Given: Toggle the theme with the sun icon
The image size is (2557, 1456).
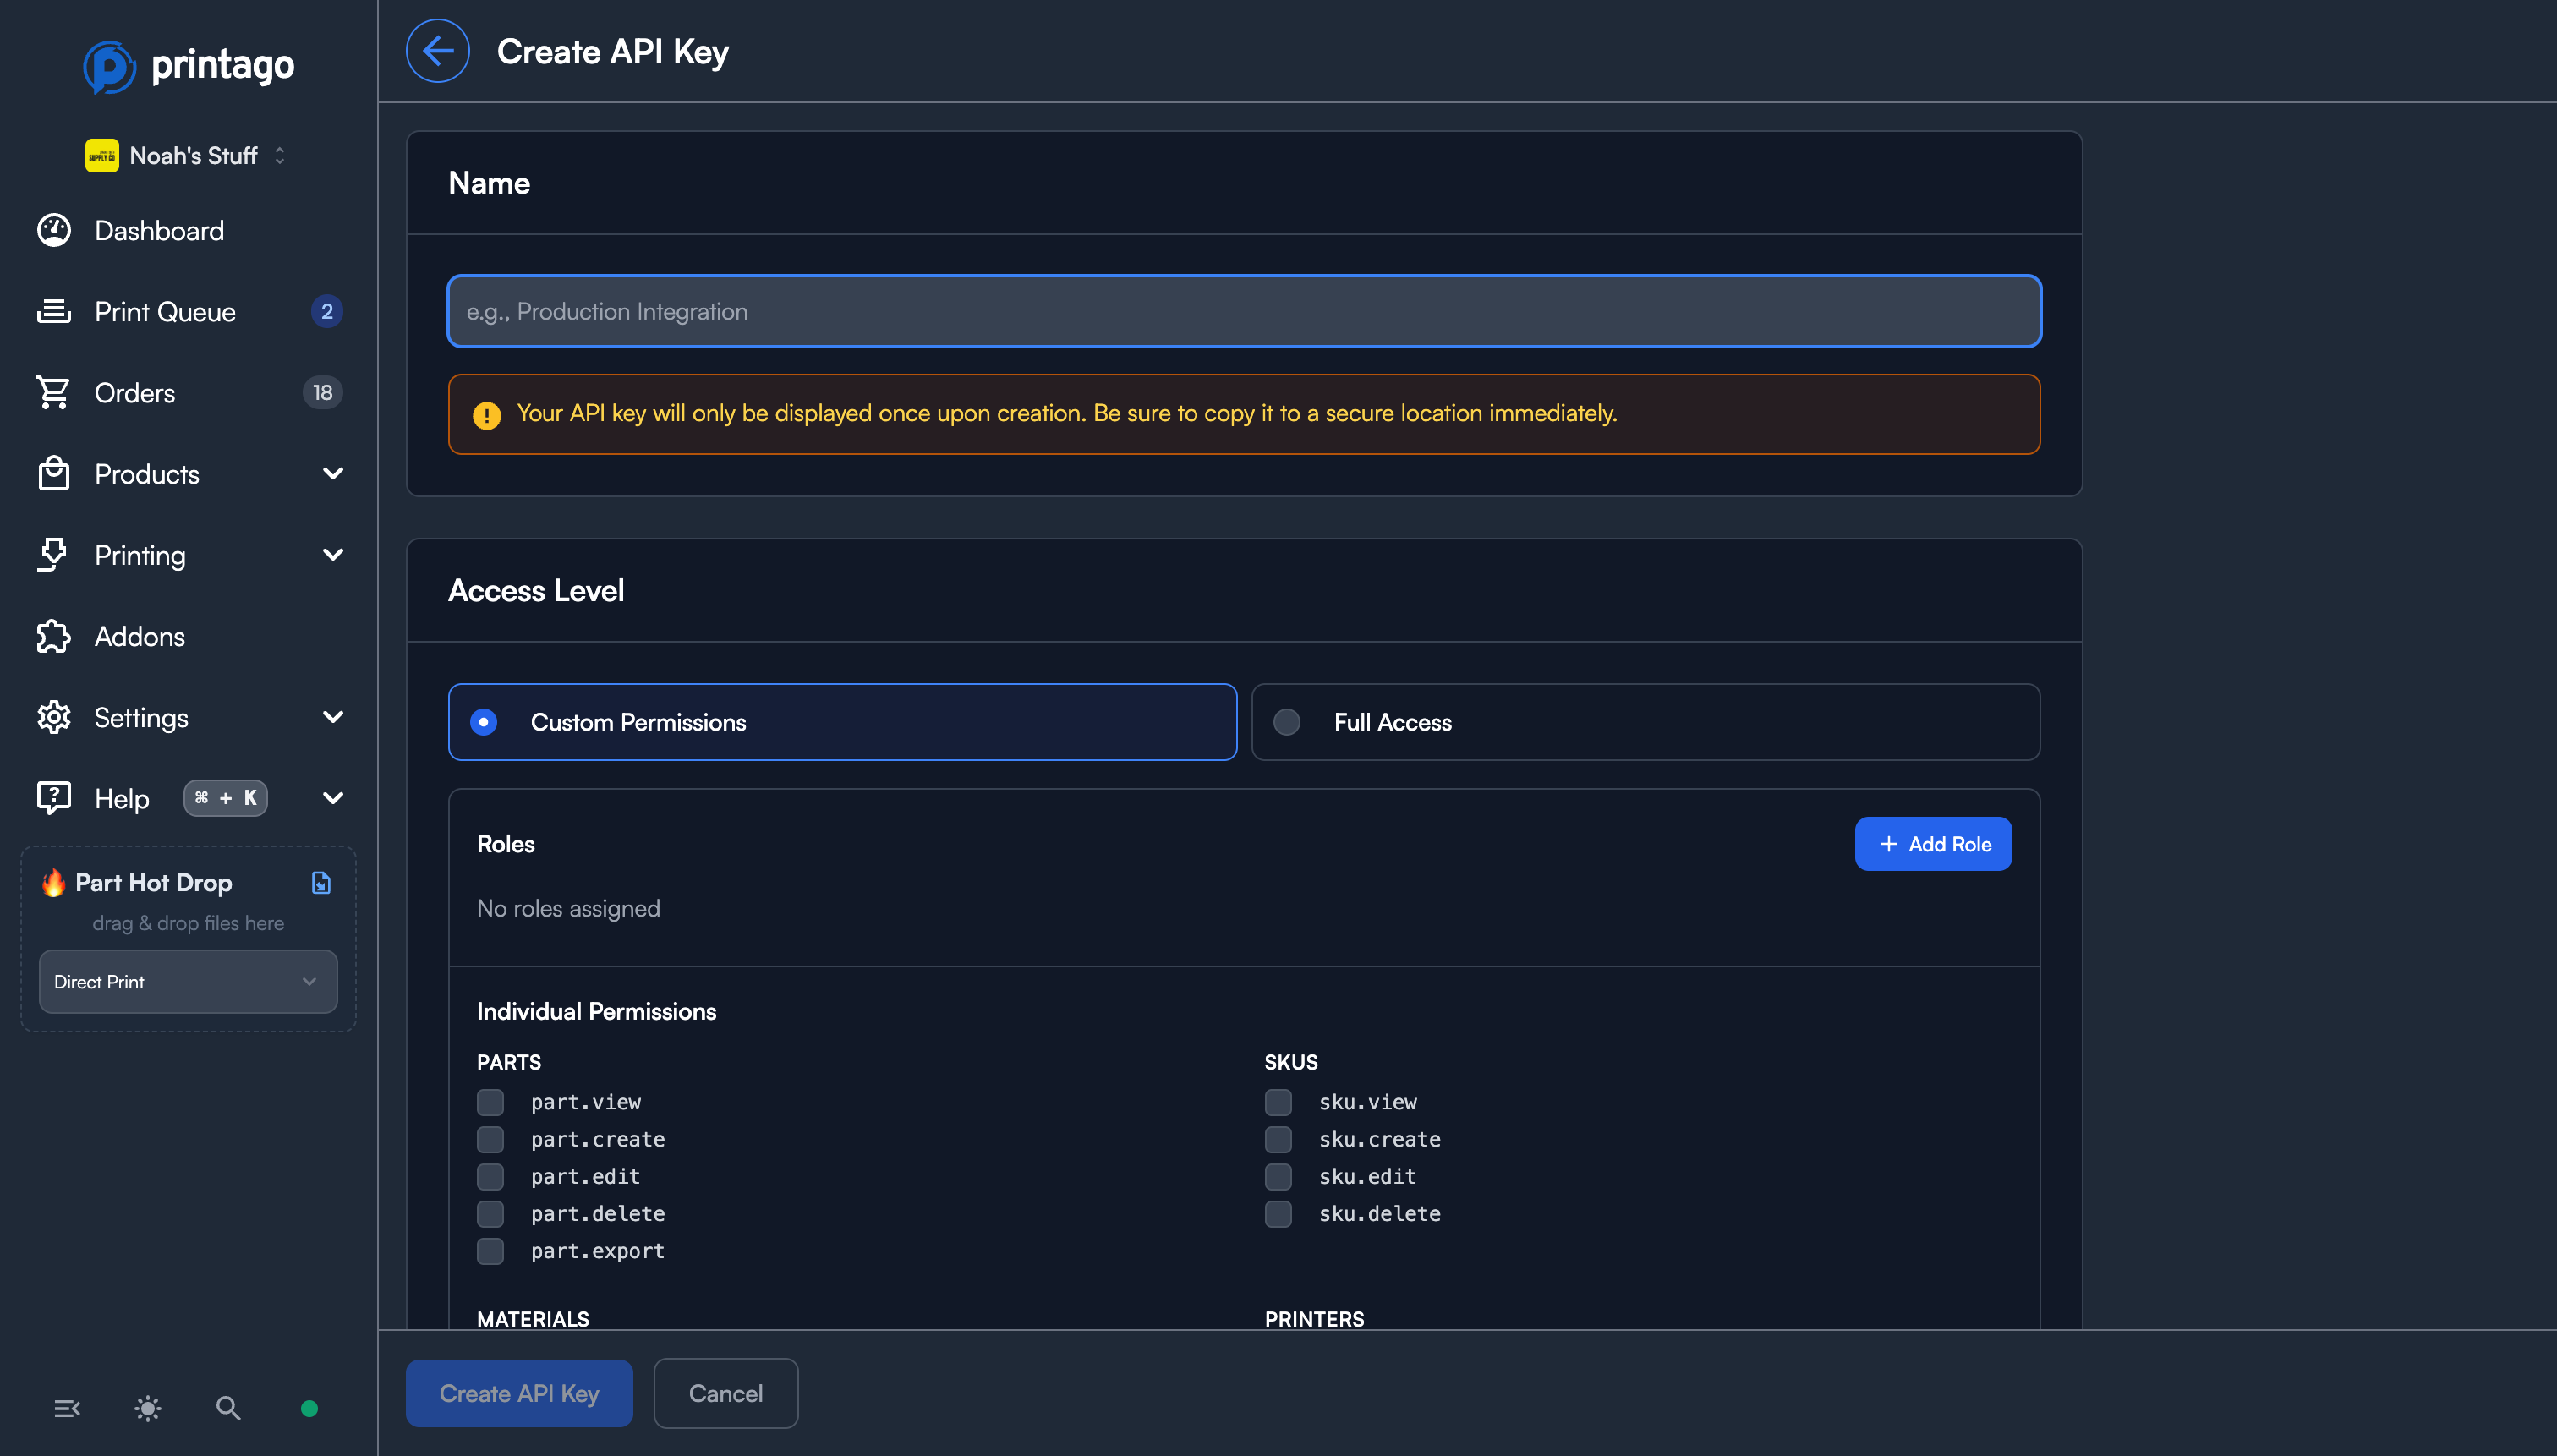Looking at the screenshot, I should 147,1408.
